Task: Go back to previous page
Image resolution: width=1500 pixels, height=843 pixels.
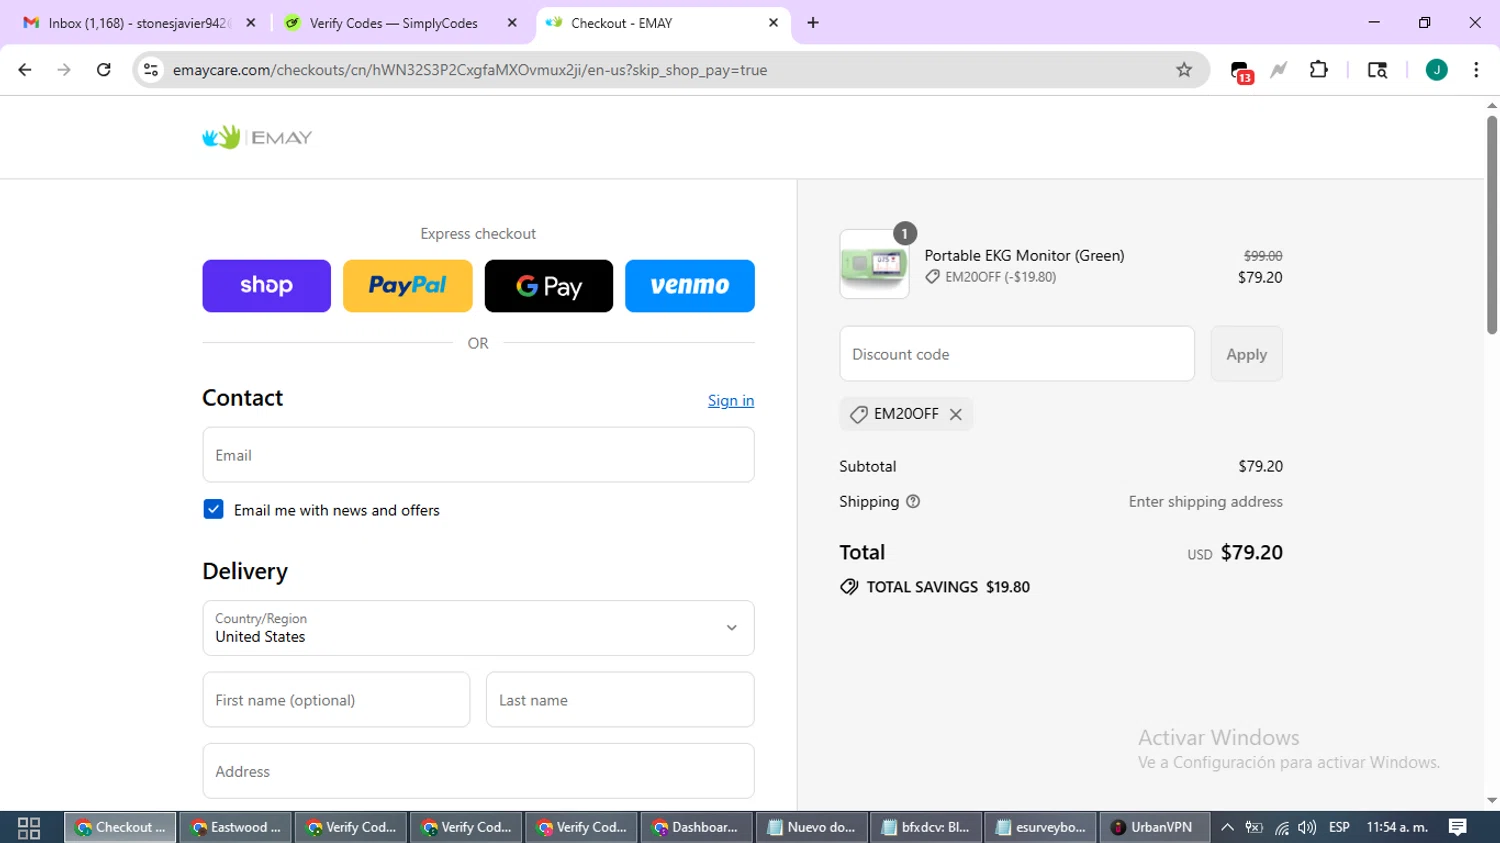Action: click(x=25, y=70)
